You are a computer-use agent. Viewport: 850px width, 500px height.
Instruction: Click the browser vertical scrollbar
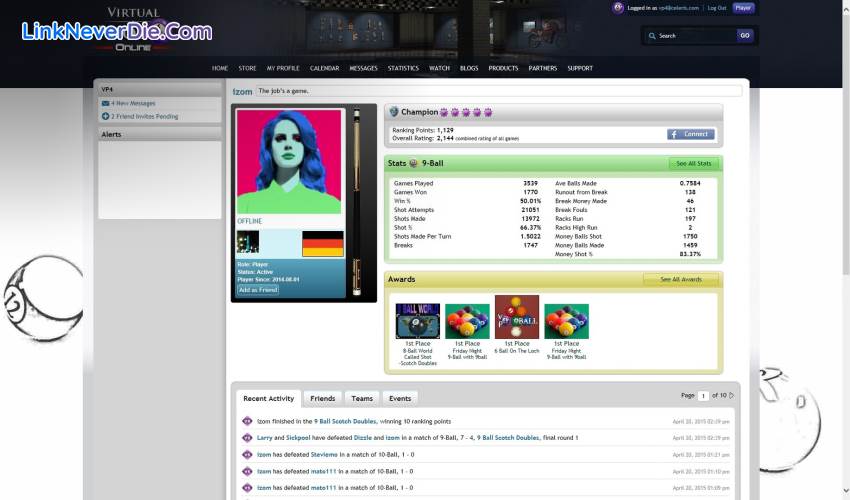845,250
